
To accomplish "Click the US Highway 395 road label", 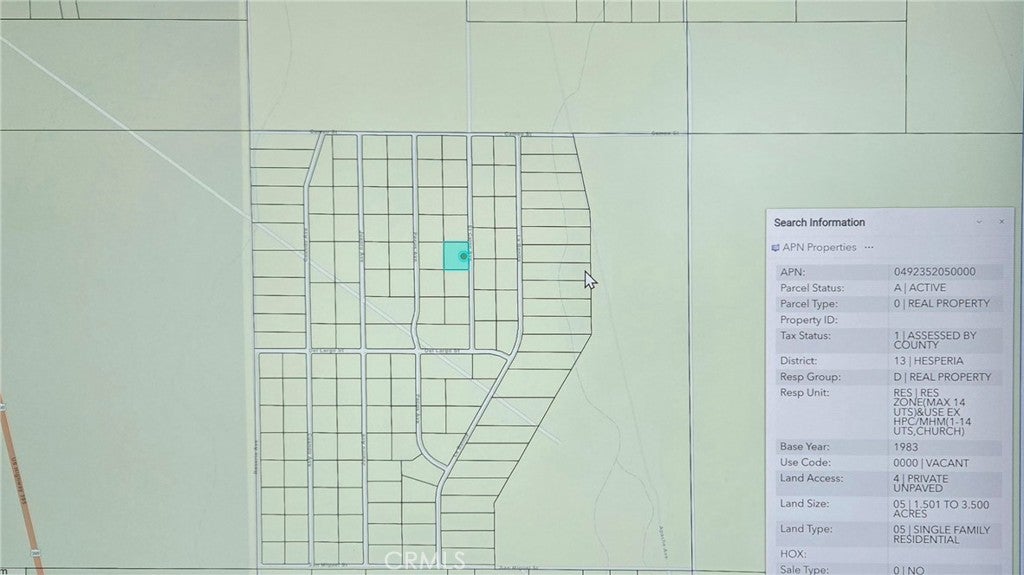I will [x=20, y=482].
